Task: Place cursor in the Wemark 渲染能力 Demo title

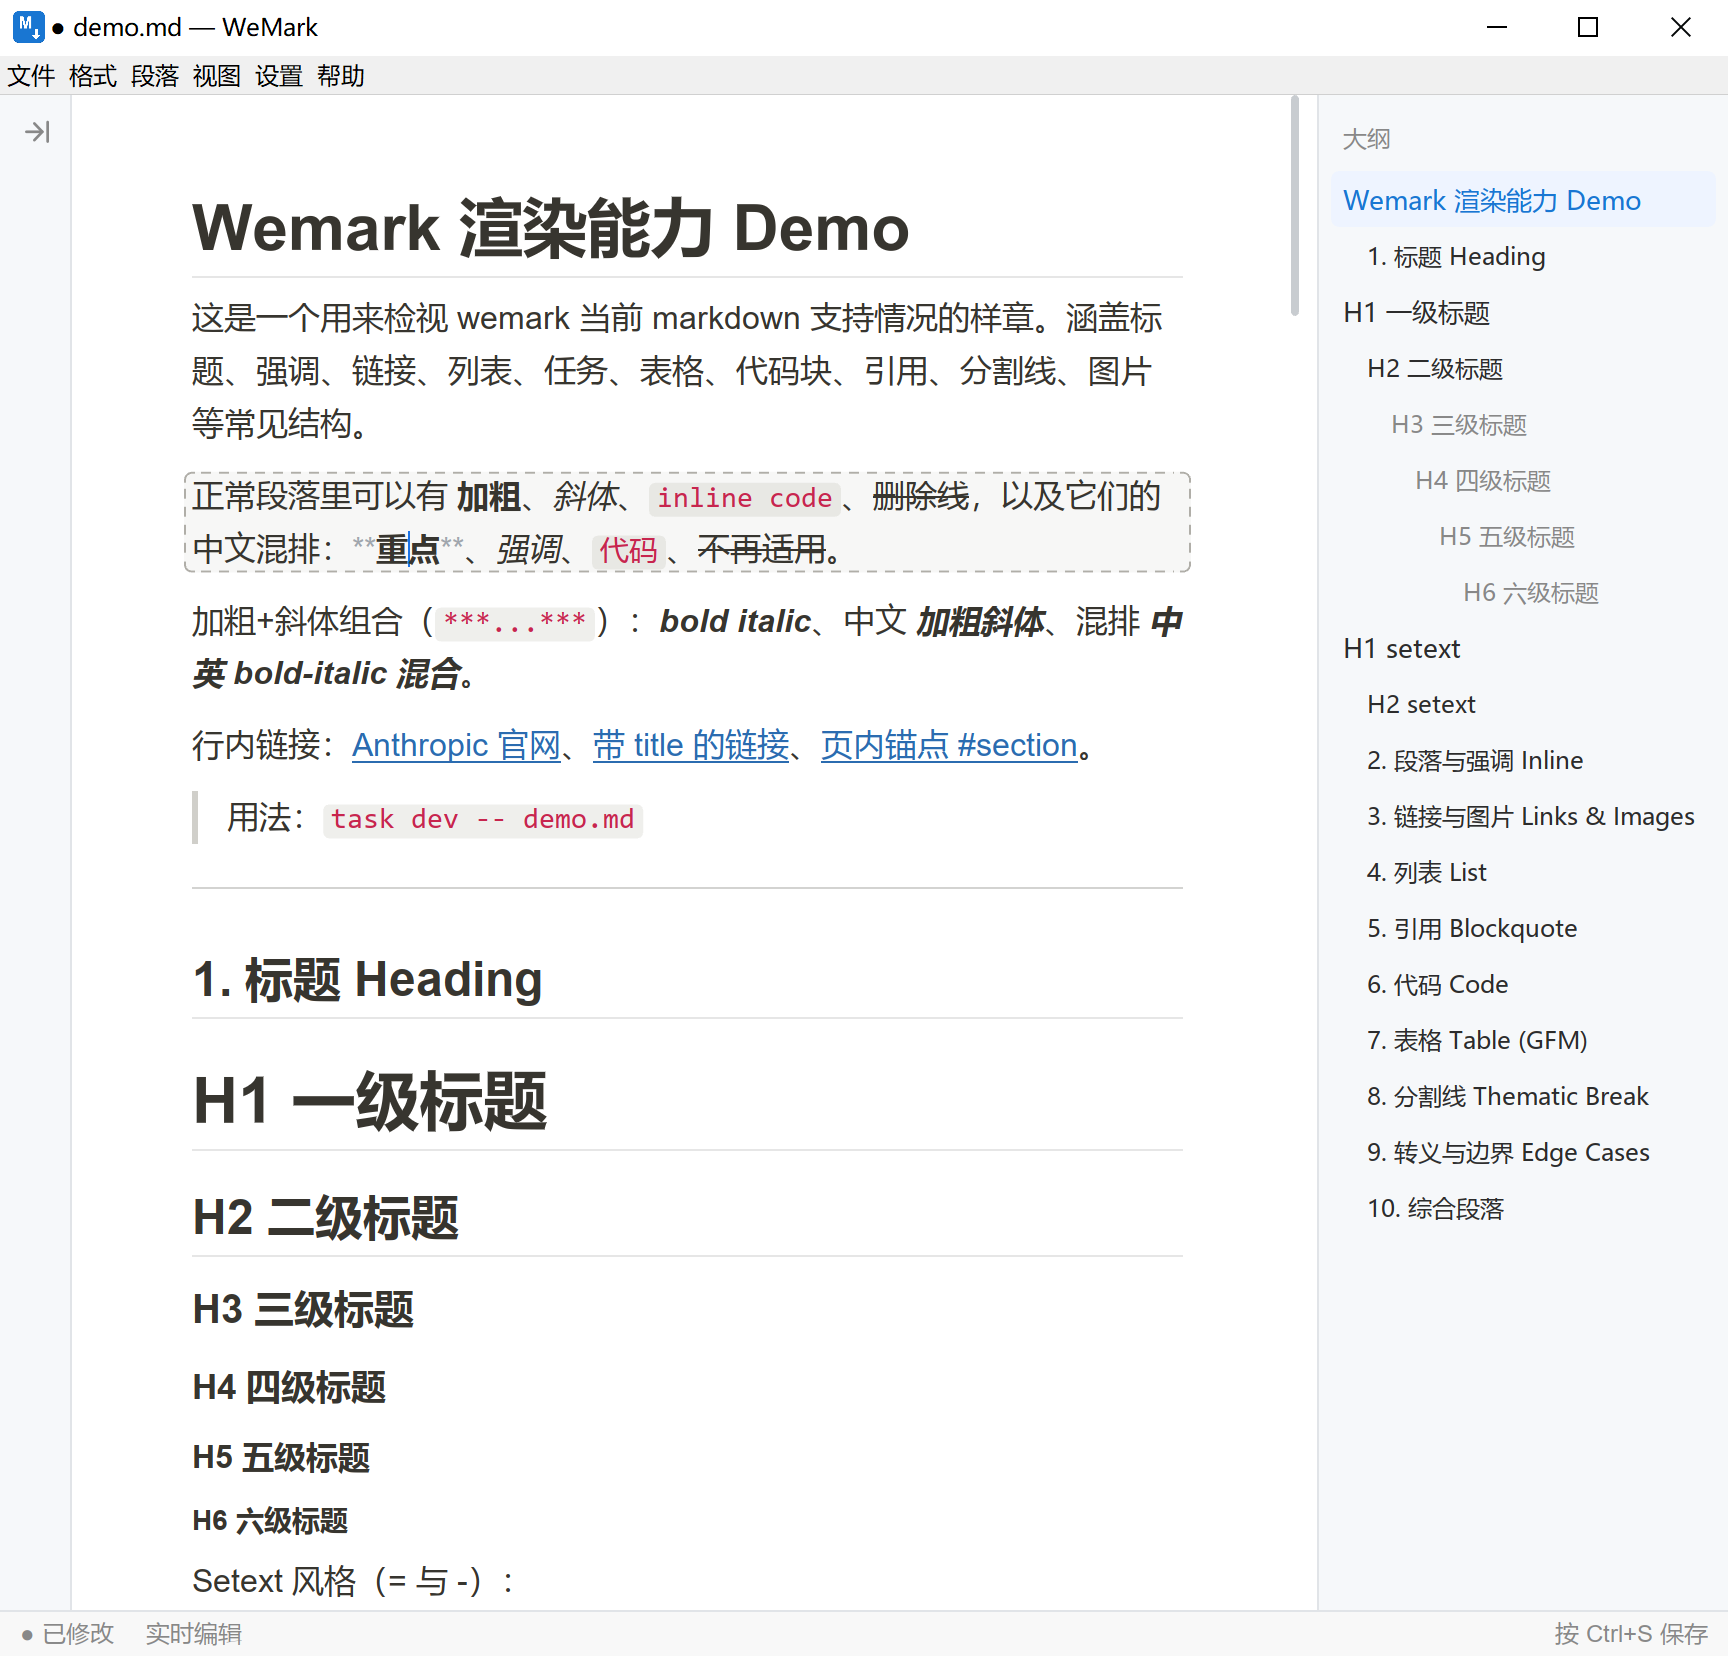Action: point(550,228)
